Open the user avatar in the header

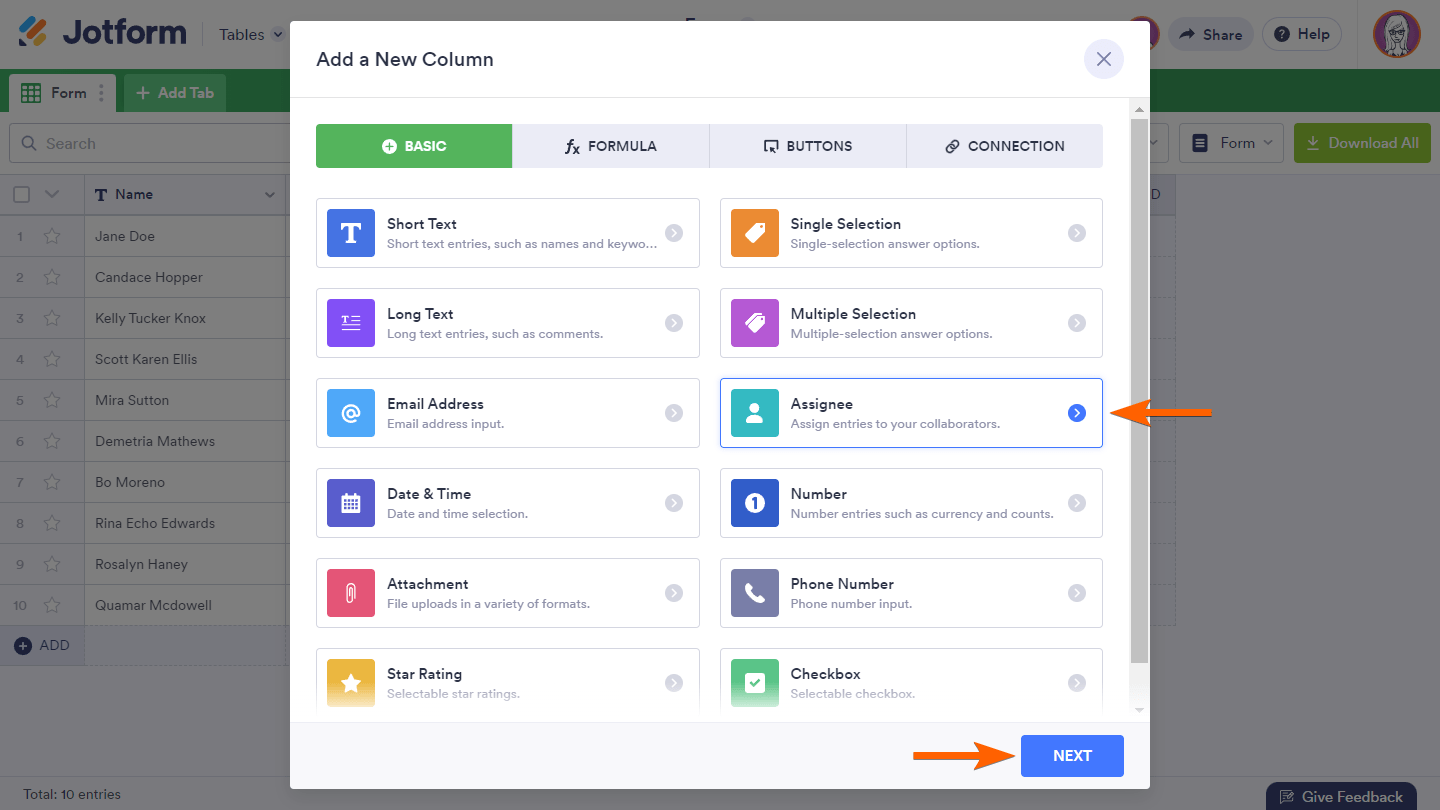coord(1397,34)
